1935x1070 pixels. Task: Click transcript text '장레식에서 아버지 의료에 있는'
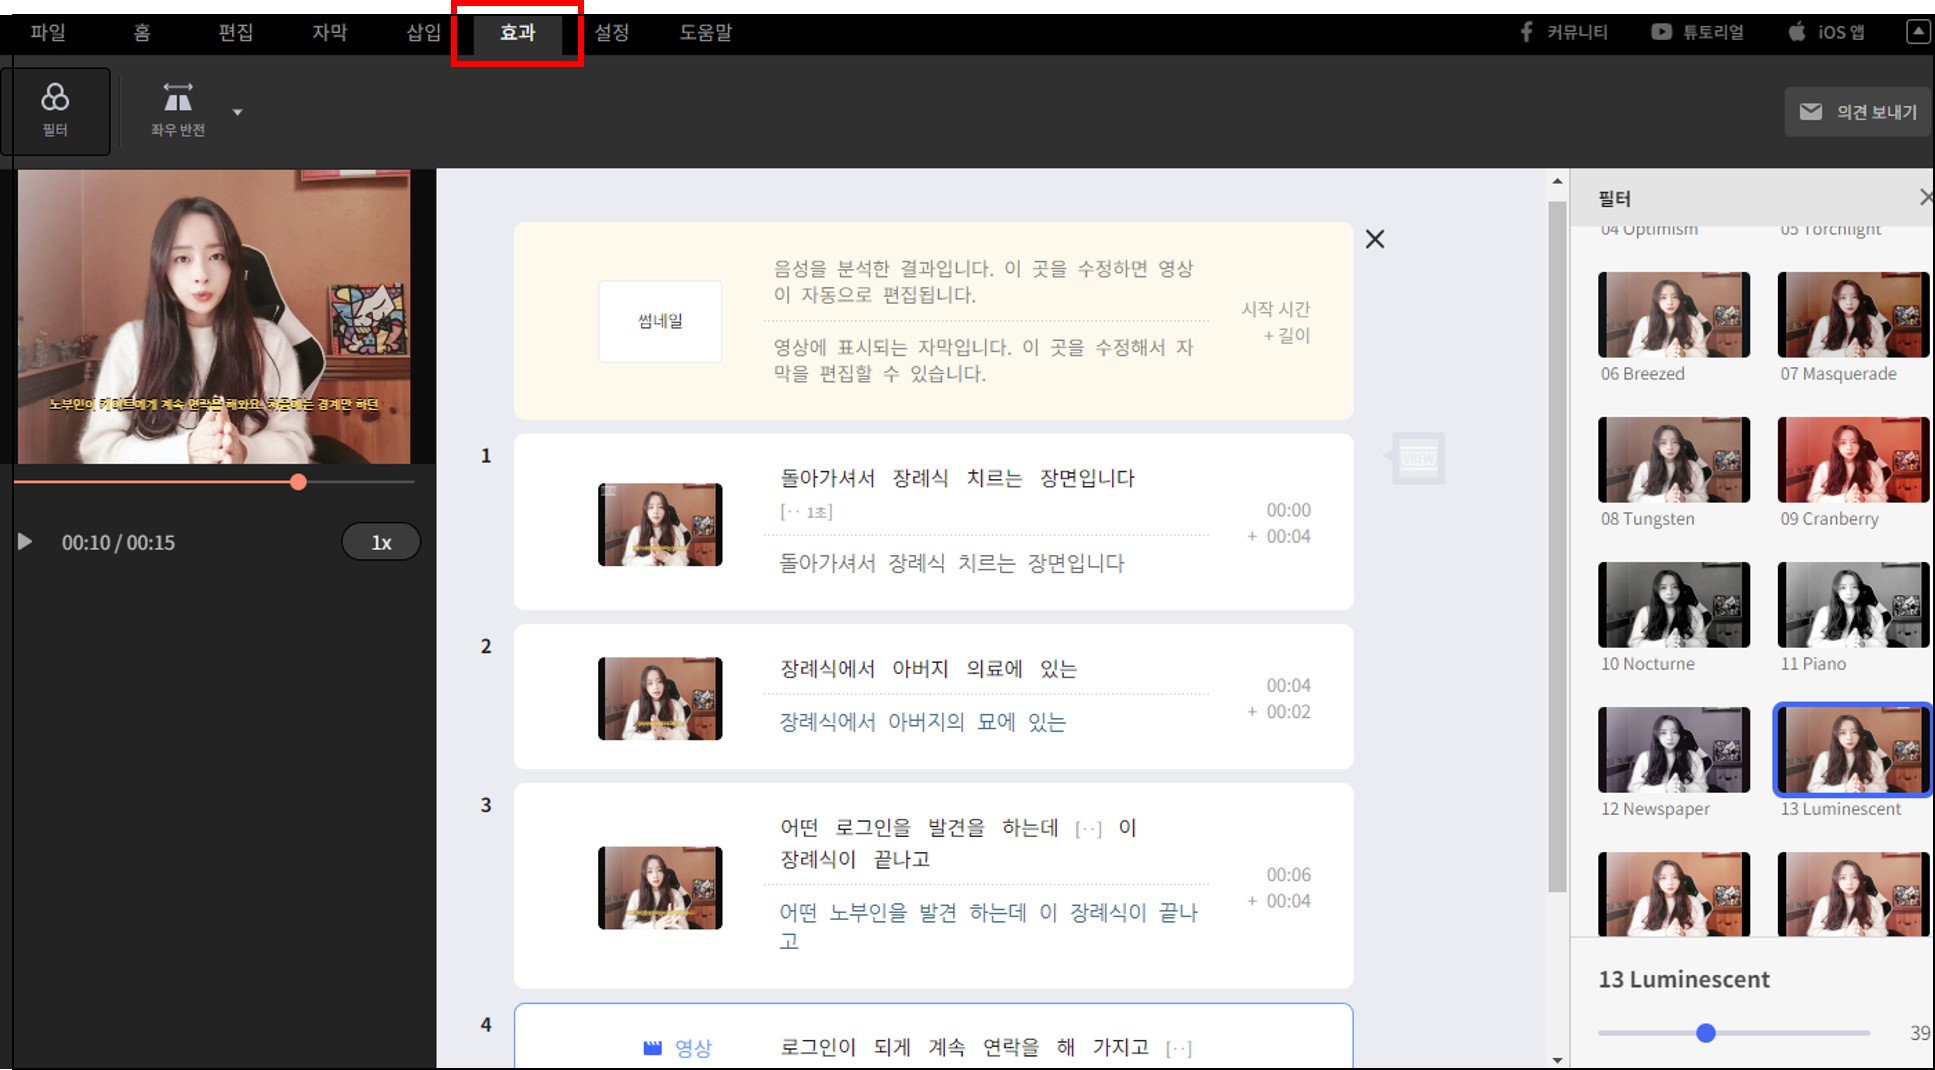[x=928, y=669]
